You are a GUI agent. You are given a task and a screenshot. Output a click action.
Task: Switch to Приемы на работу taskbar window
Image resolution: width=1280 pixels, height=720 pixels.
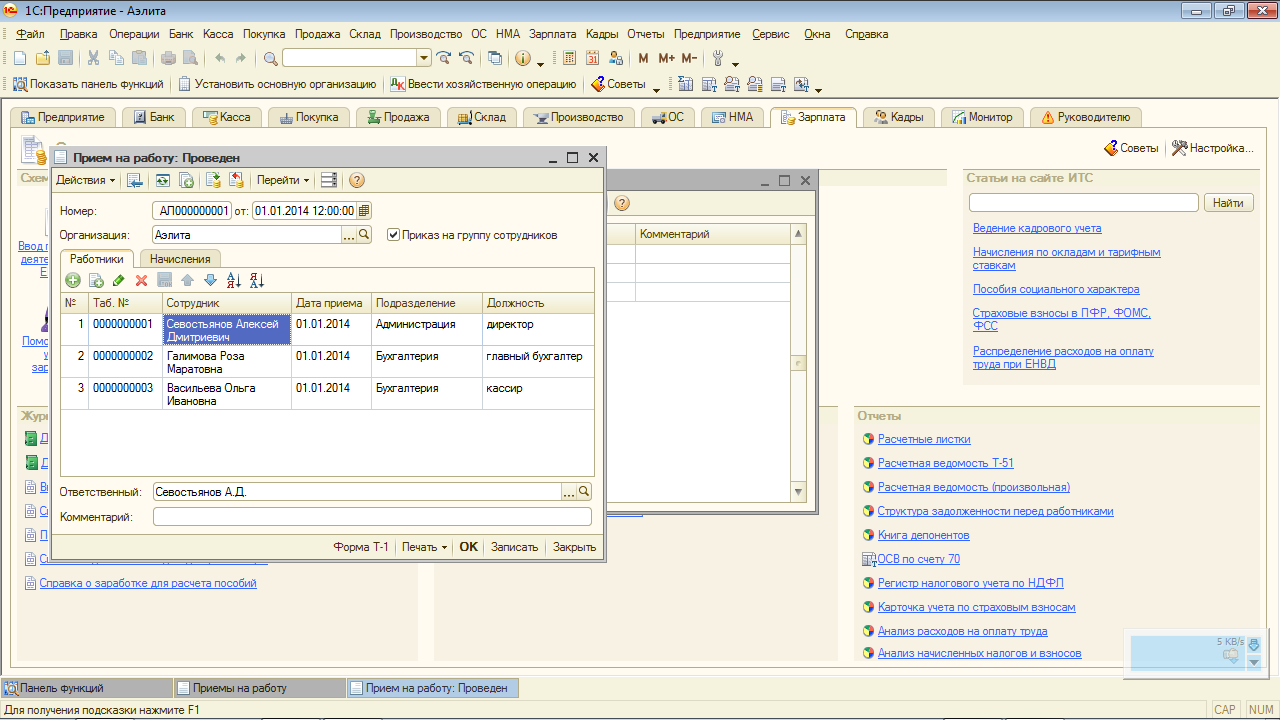coord(258,688)
